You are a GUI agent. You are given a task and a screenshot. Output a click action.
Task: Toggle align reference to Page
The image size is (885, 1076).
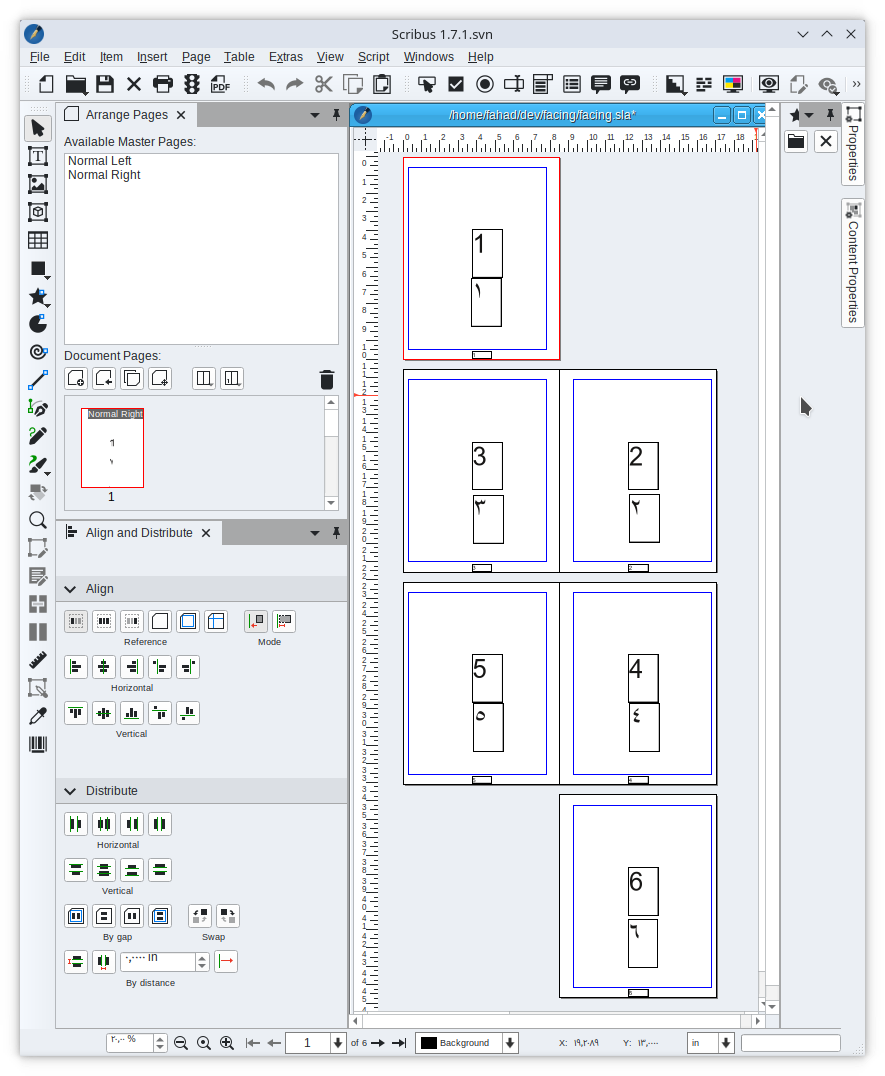[160, 622]
